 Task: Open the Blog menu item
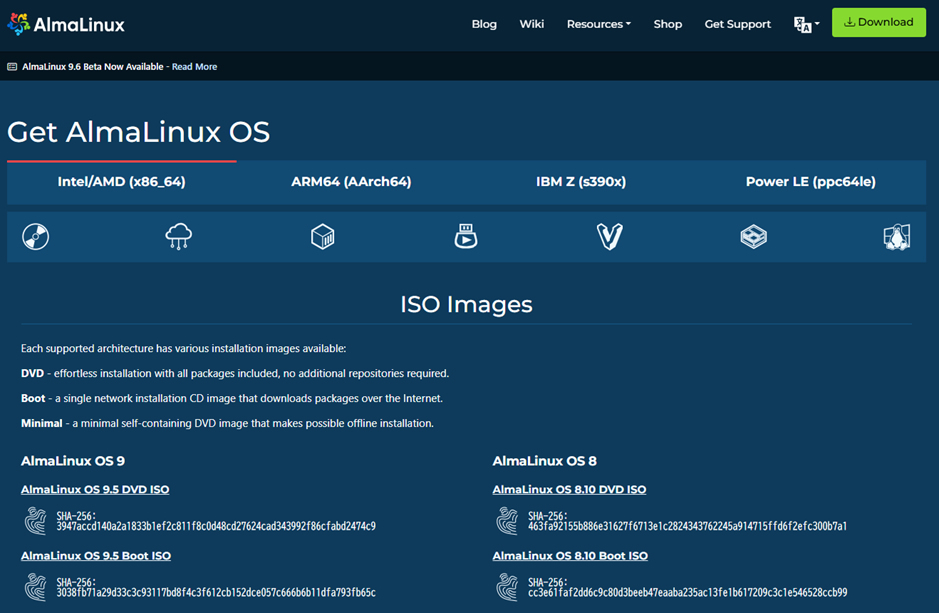pyautogui.click(x=484, y=24)
